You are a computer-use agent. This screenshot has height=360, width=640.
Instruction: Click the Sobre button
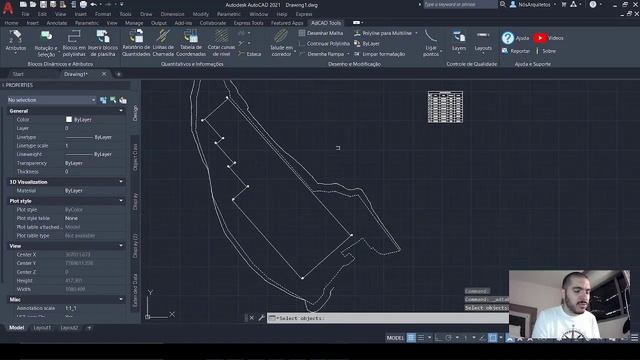click(545, 51)
